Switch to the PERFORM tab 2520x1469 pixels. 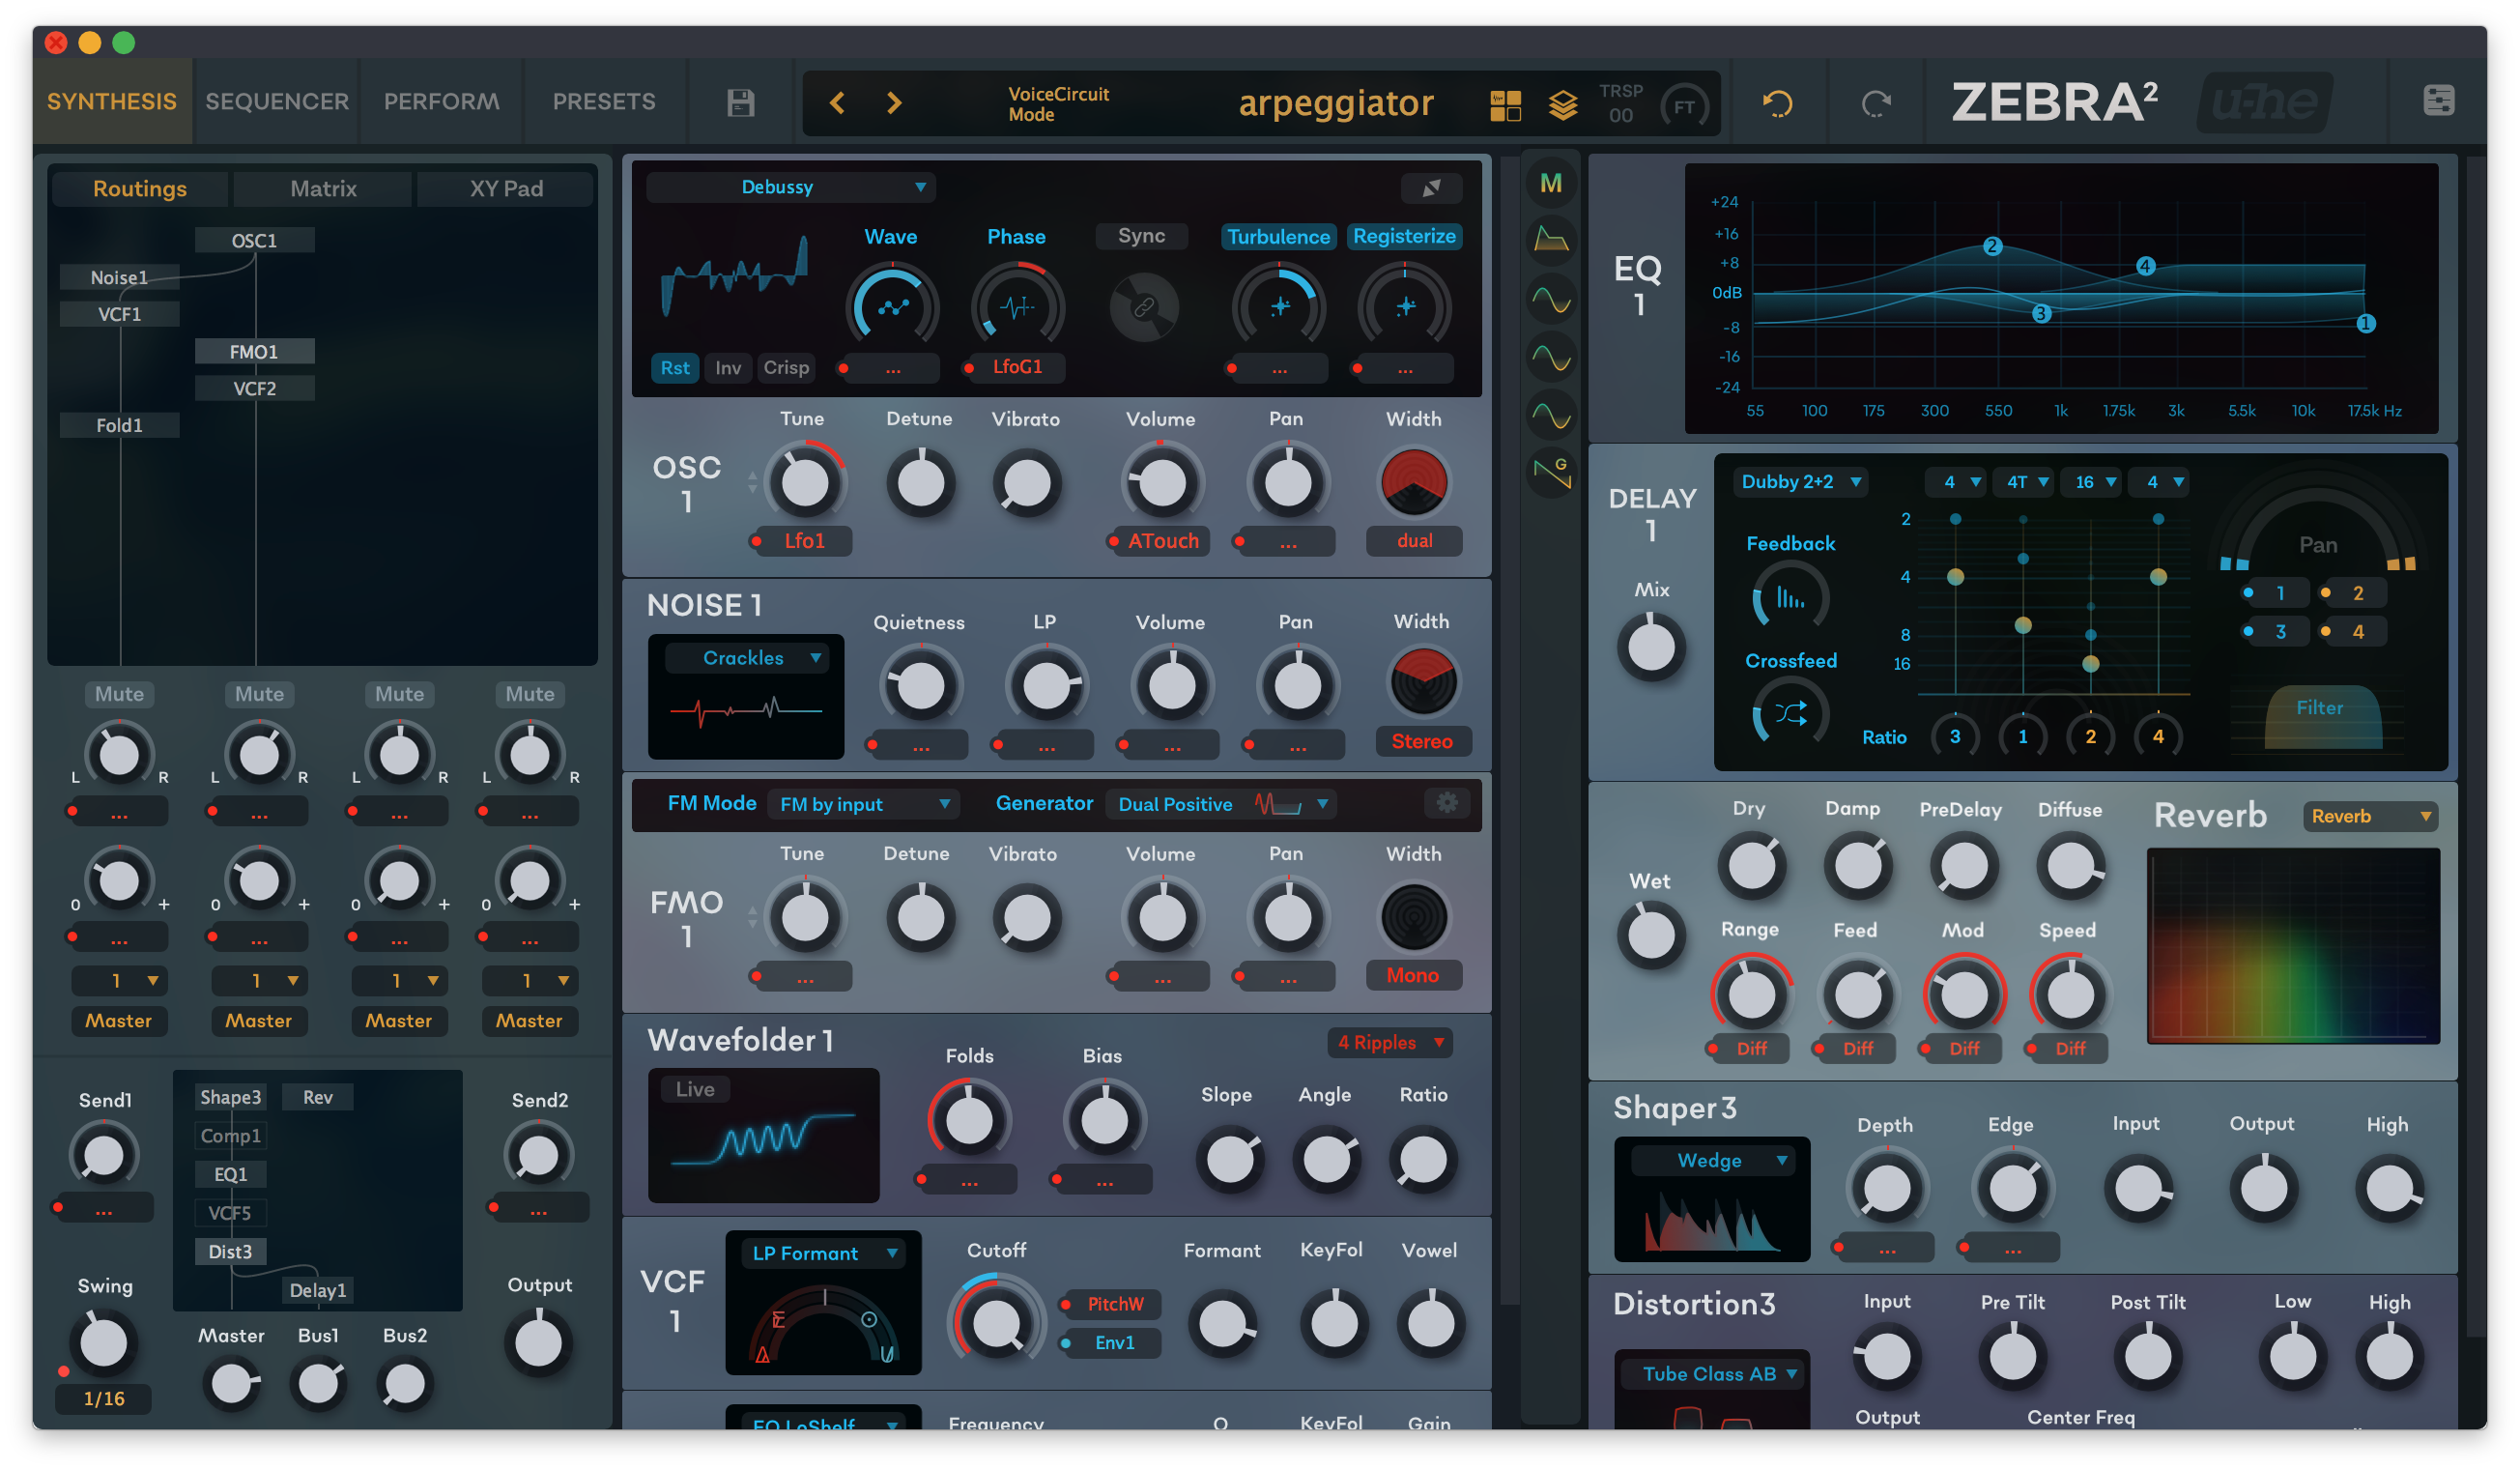point(441,101)
